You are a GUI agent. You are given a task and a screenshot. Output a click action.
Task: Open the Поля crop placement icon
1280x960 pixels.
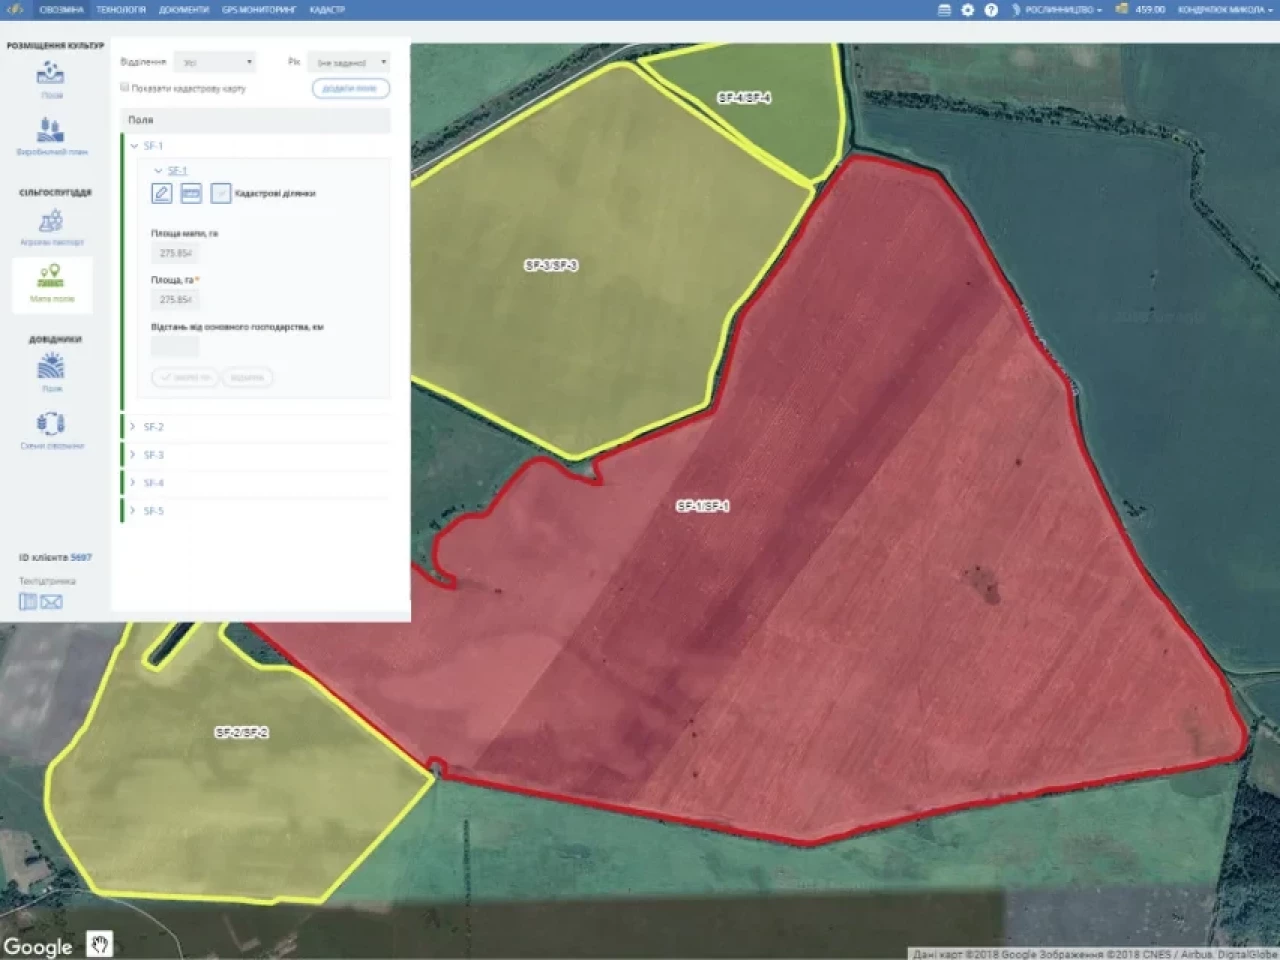[x=51, y=74]
